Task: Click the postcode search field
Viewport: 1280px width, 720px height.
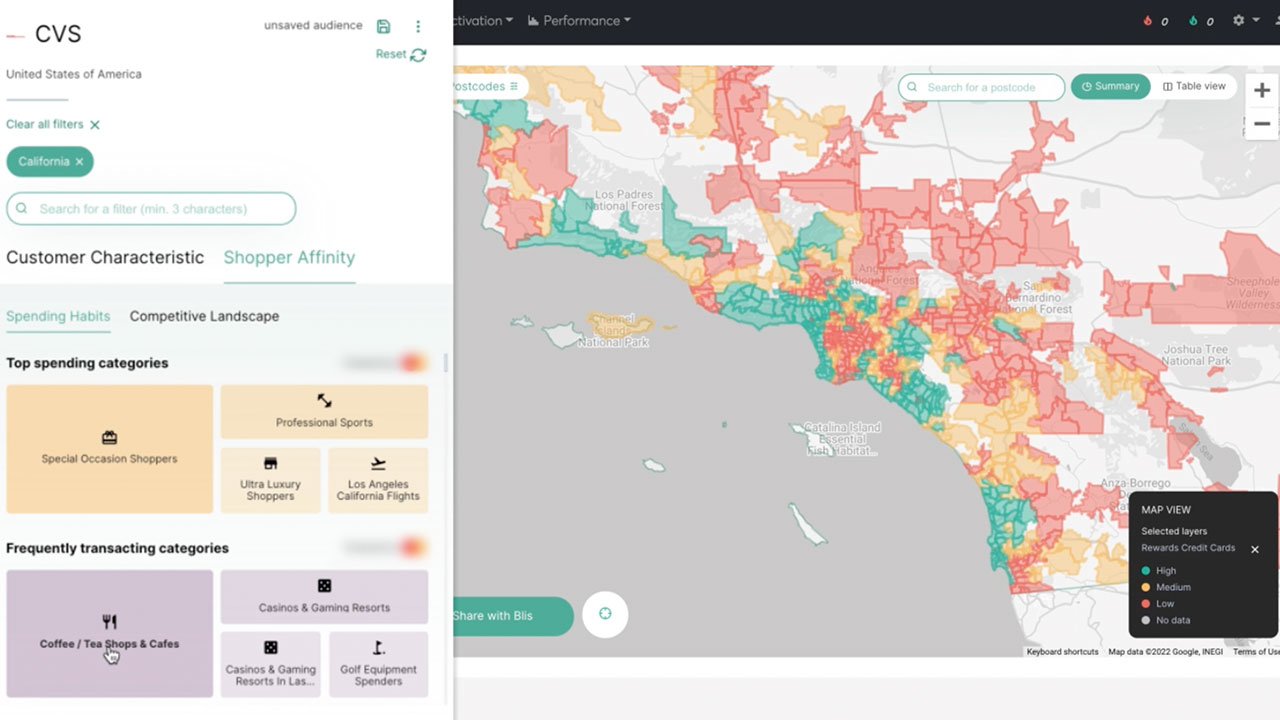Action: pos(982,87)
